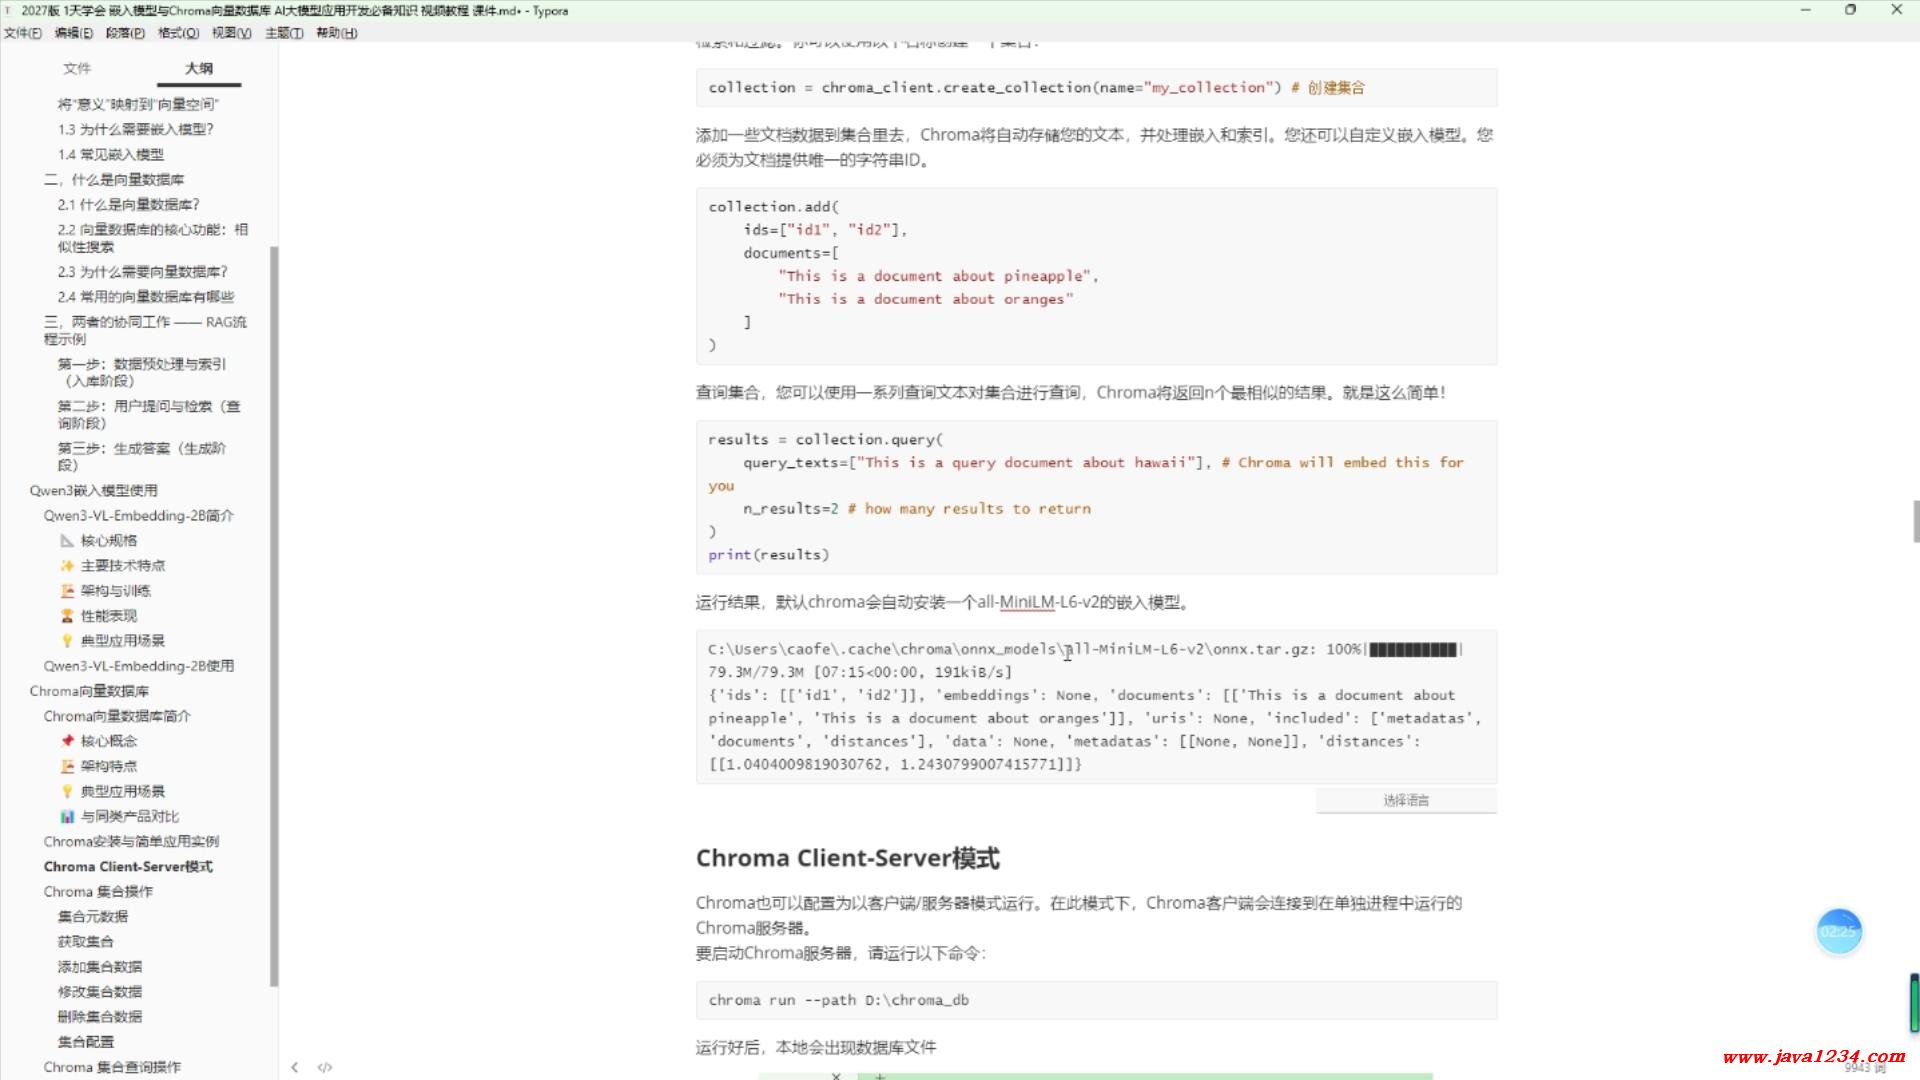Open the 格式(O) menu

pyautogui.click(x=178, y=33)
